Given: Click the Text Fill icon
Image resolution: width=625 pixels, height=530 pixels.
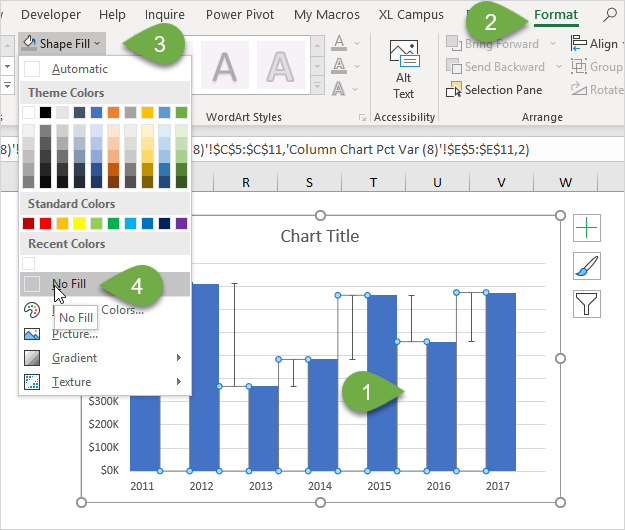Looking at the screenshot, I should [x=339, y=43].
